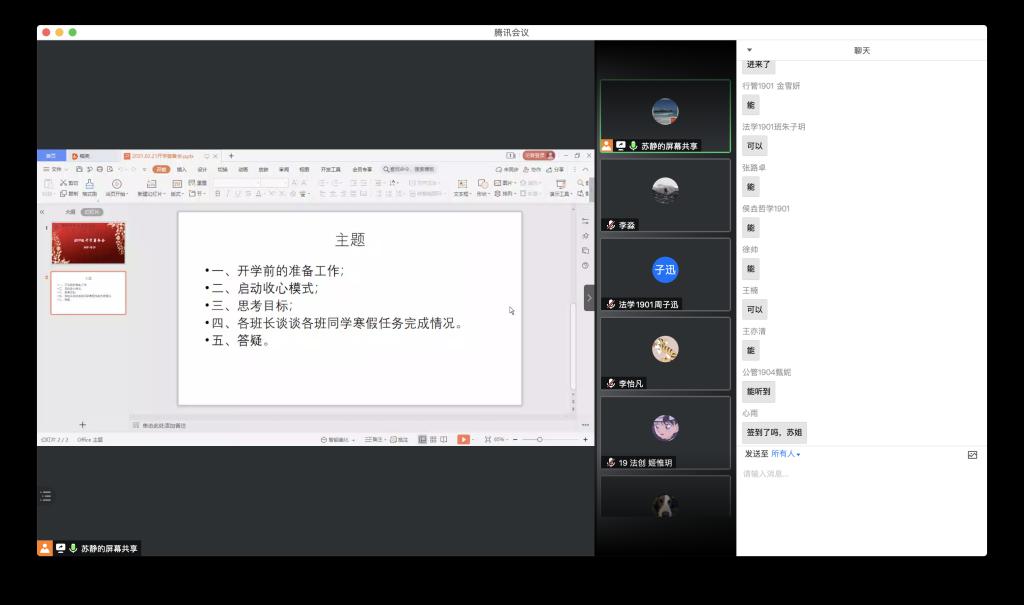
Task: Click muted microphone icon on 李淼 tile
Action: pyautogui.click(x=611, y=225)
